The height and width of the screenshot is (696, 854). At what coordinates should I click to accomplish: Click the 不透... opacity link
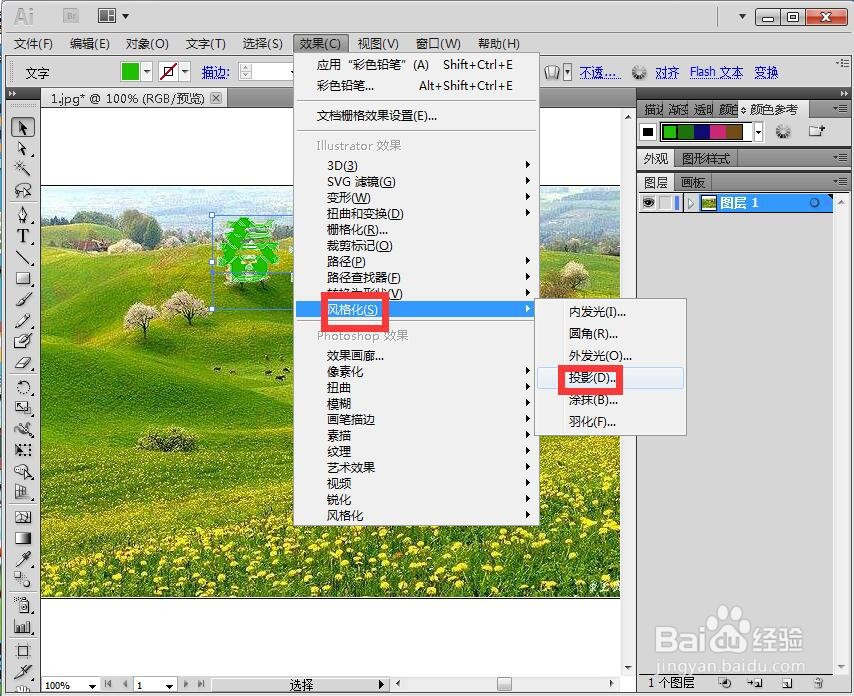600,72
